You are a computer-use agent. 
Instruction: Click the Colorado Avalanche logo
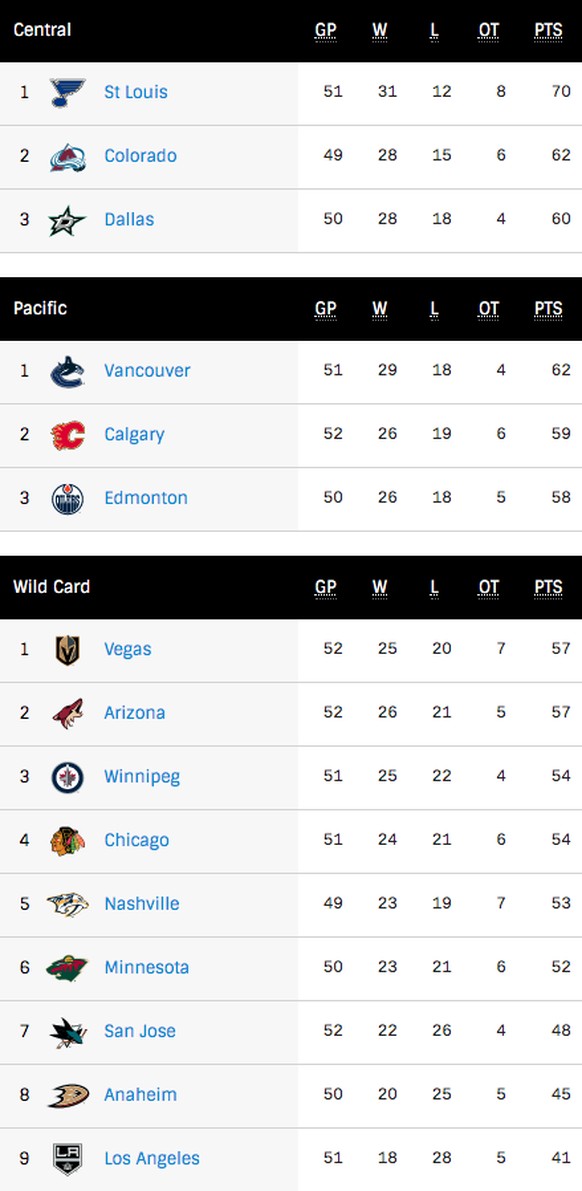(x=68, y=156)
